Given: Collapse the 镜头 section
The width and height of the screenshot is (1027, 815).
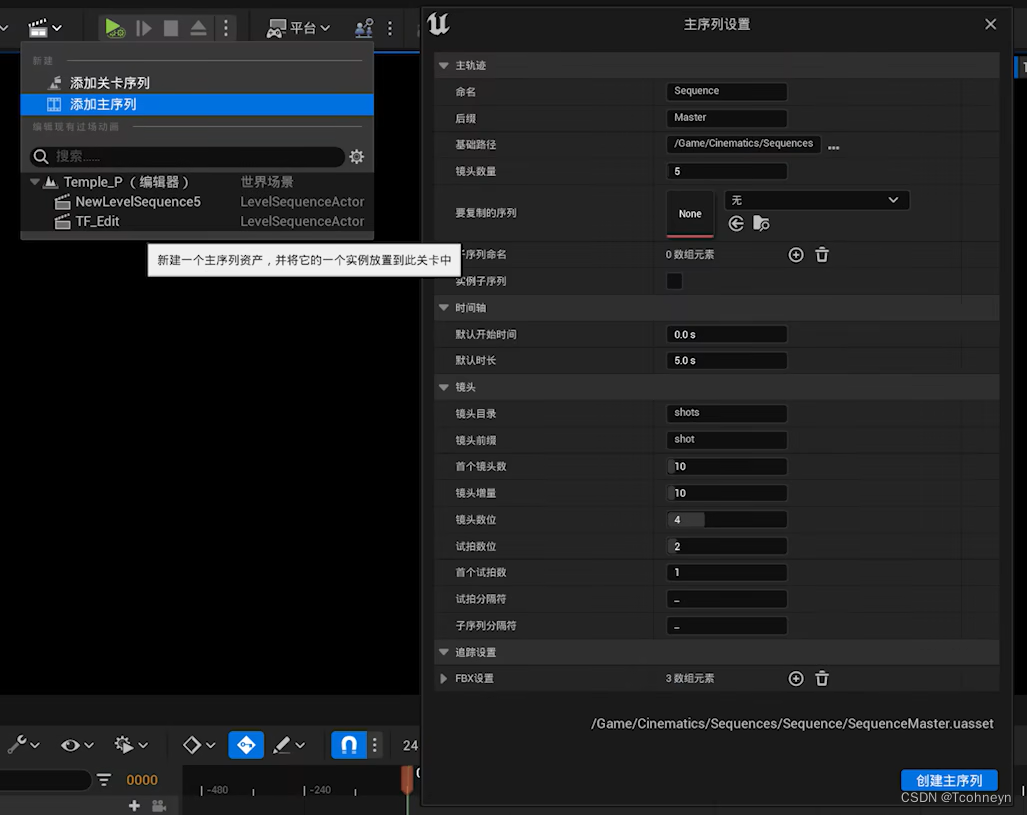Looking at the screenshot, I should [443, 387].
